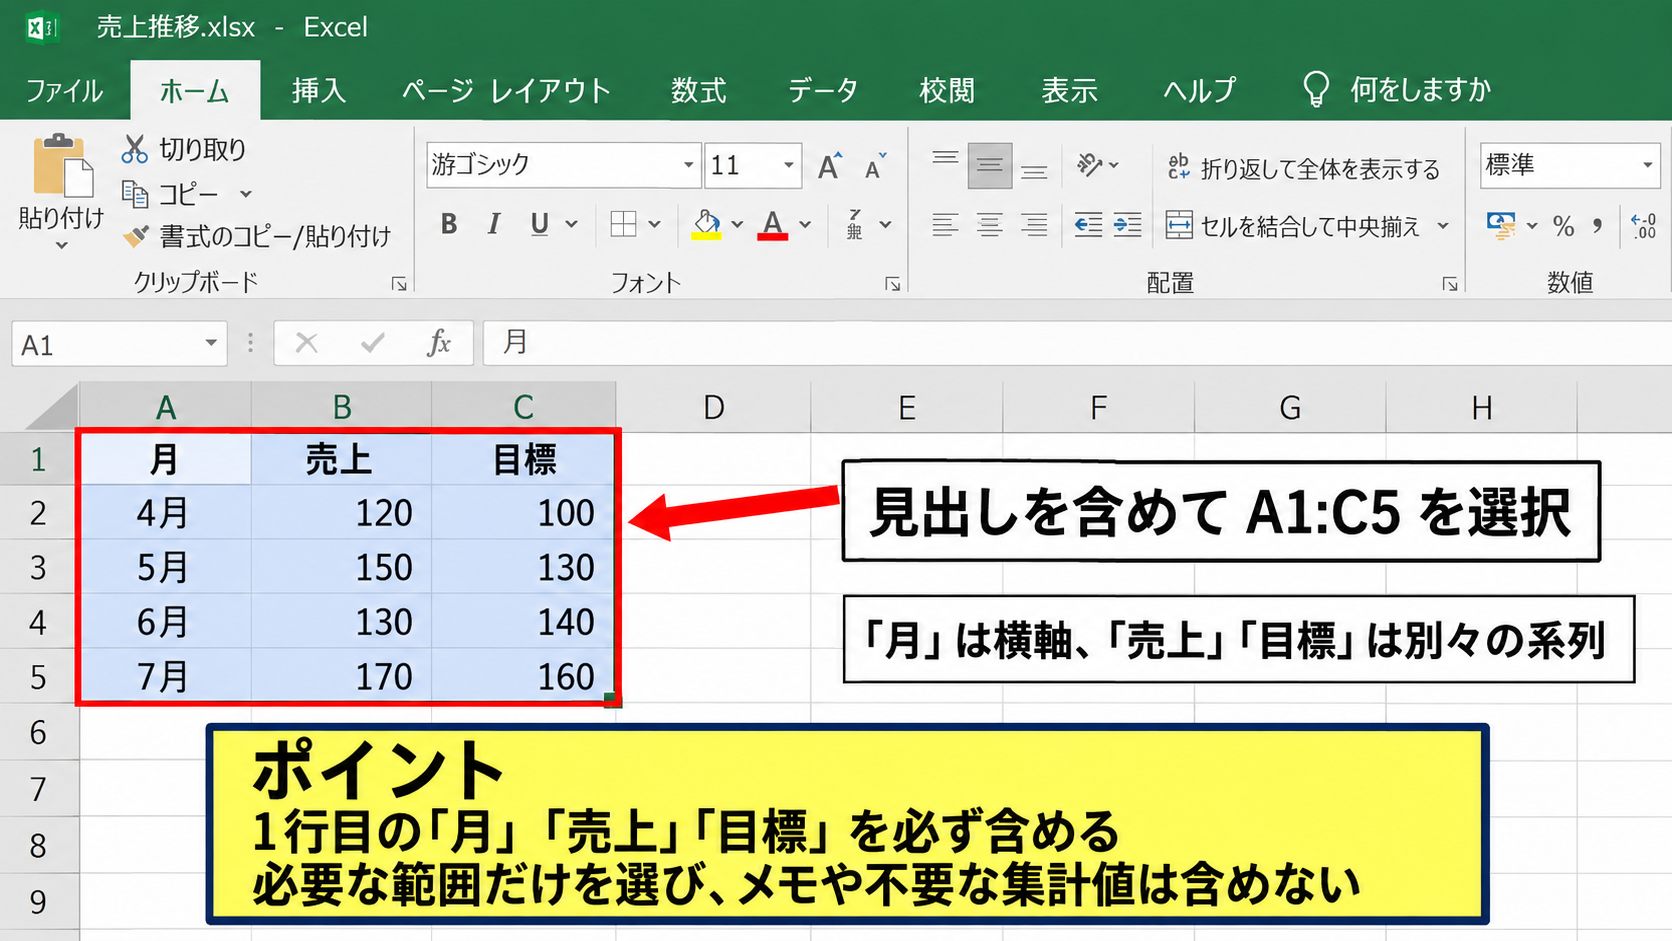The width and height of the screenshot is (1672, 941).
Task: Toggle Underline formatting
Action: 539,224
